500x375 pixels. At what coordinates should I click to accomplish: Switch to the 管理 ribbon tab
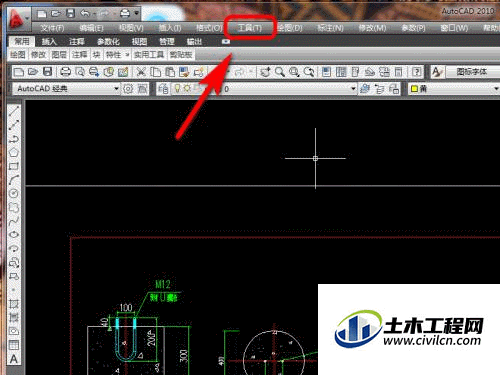[167, 41]
